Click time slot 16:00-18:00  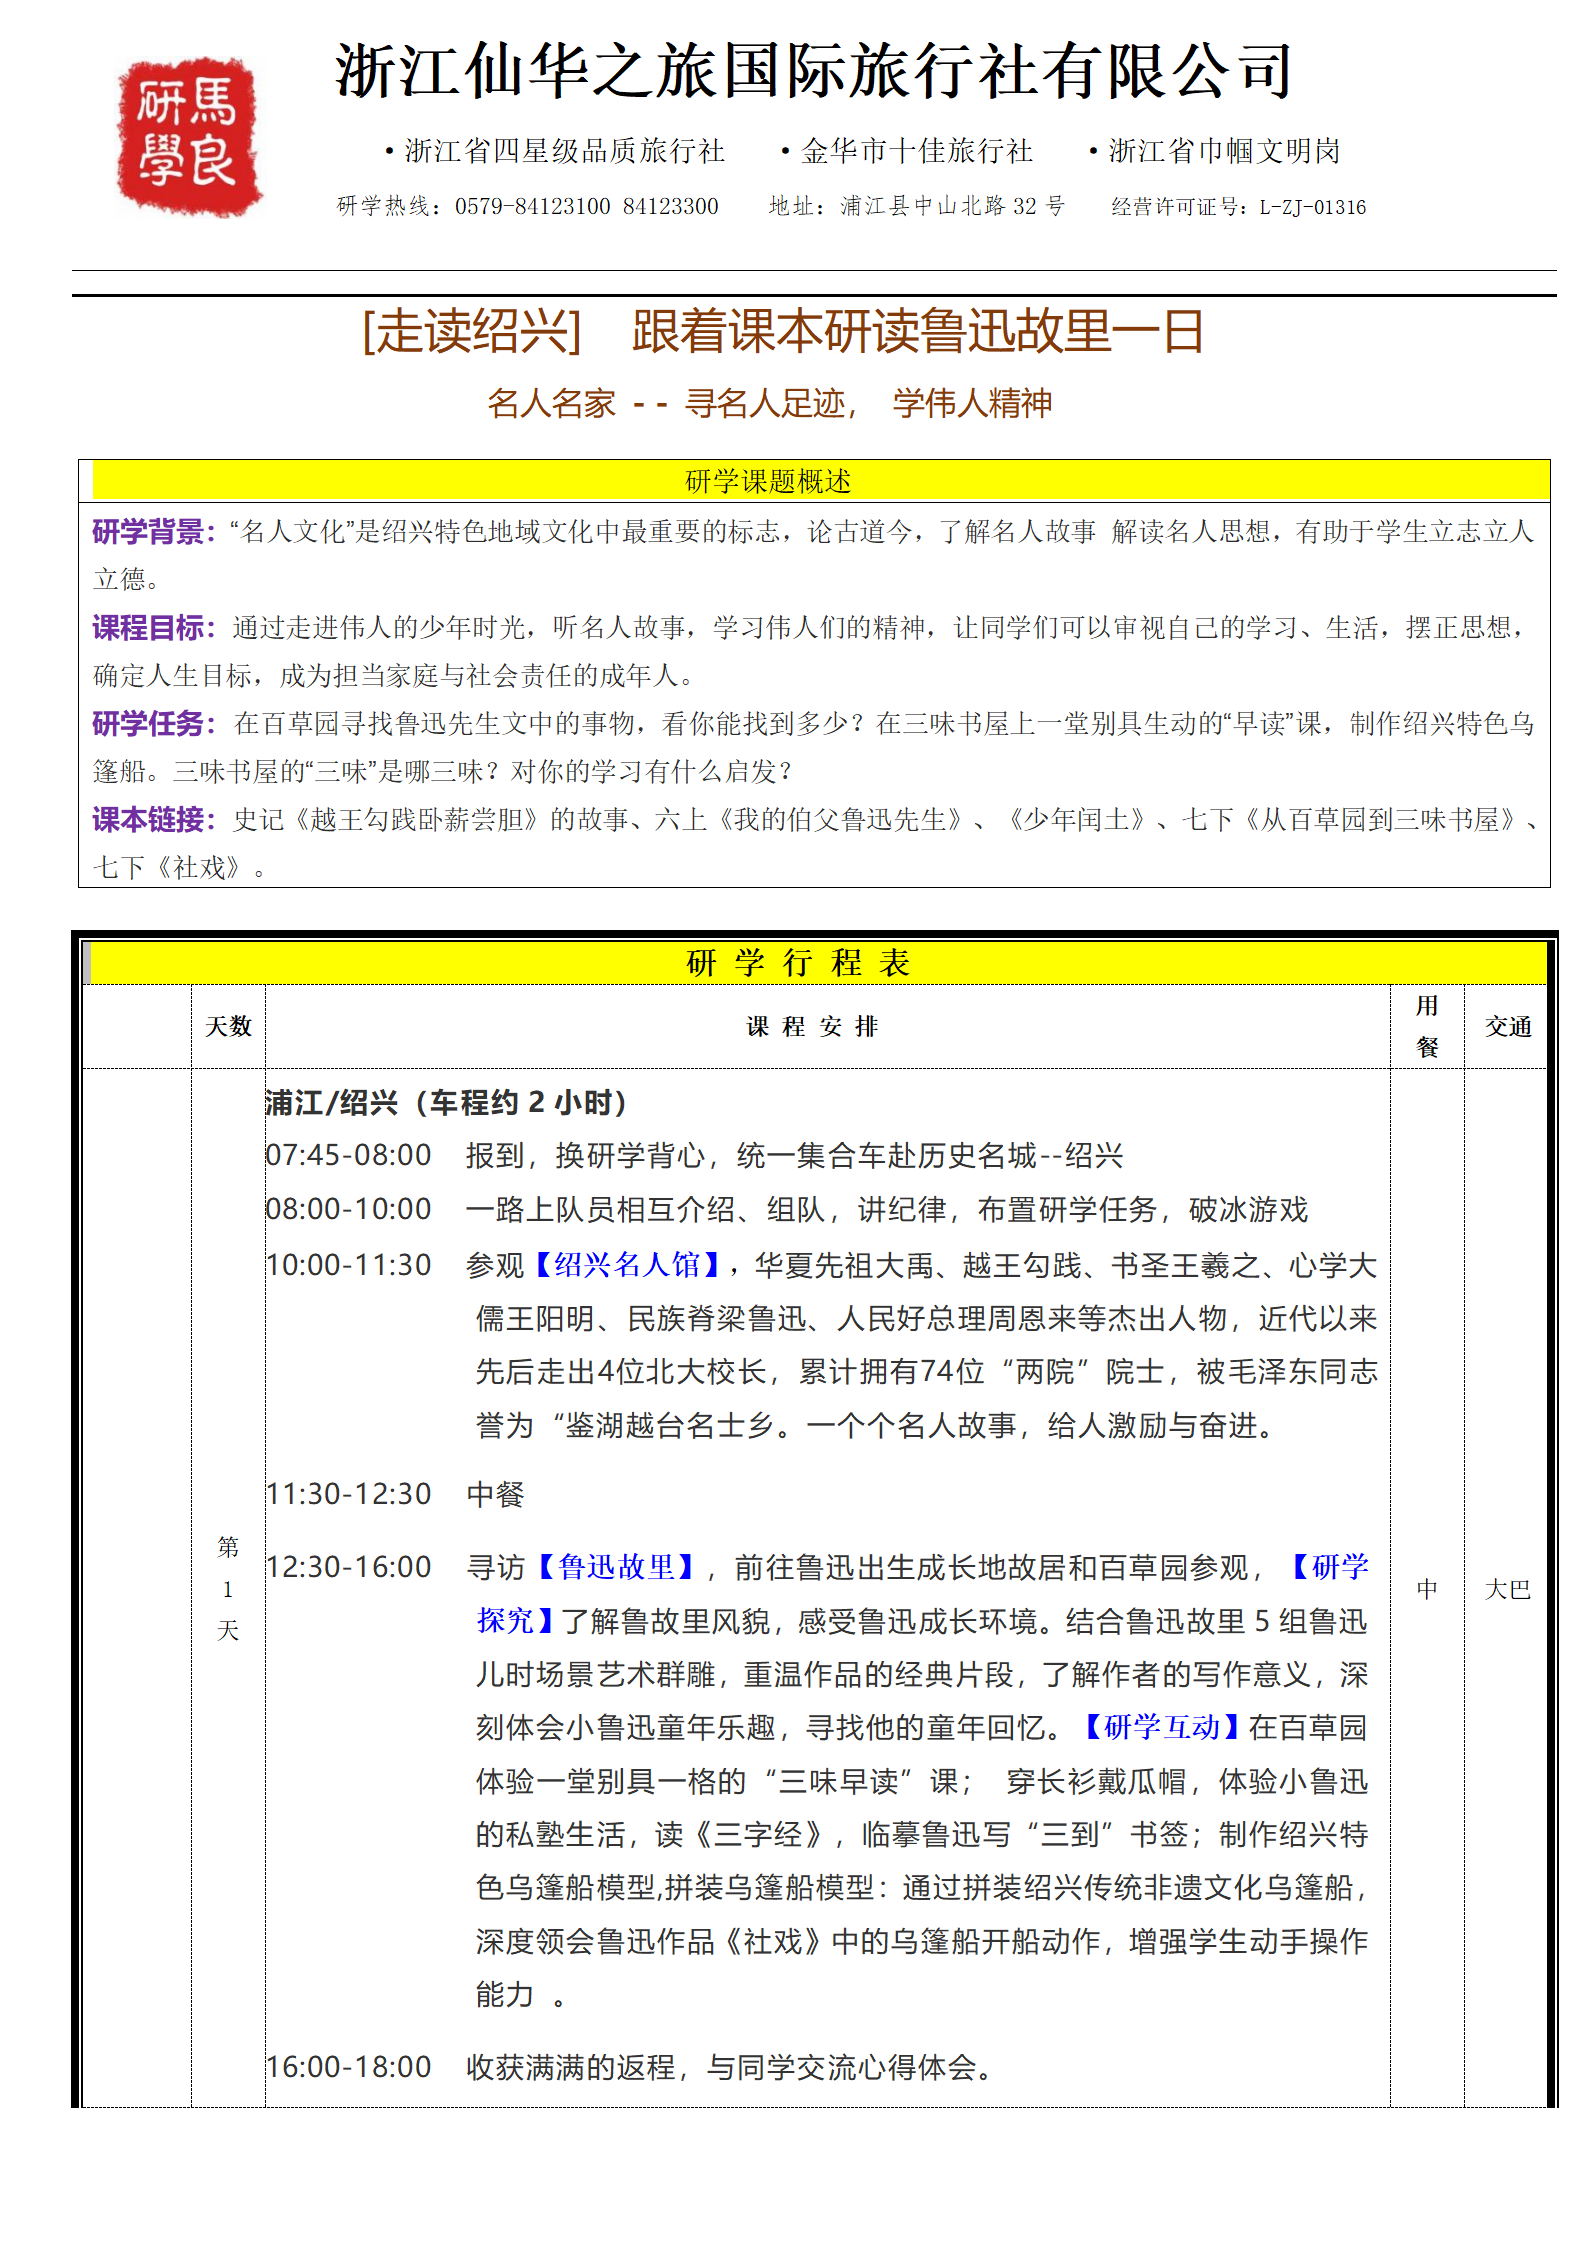[348, 2067]
